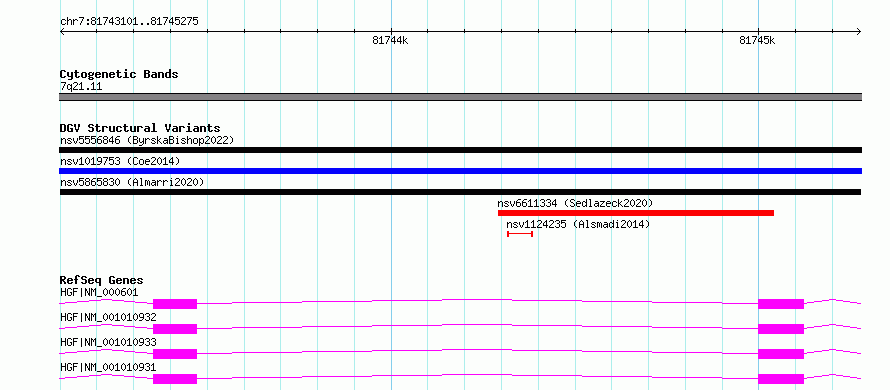
Task: Click the 7q21.11 band label
Action: click(x=81, y=87)
